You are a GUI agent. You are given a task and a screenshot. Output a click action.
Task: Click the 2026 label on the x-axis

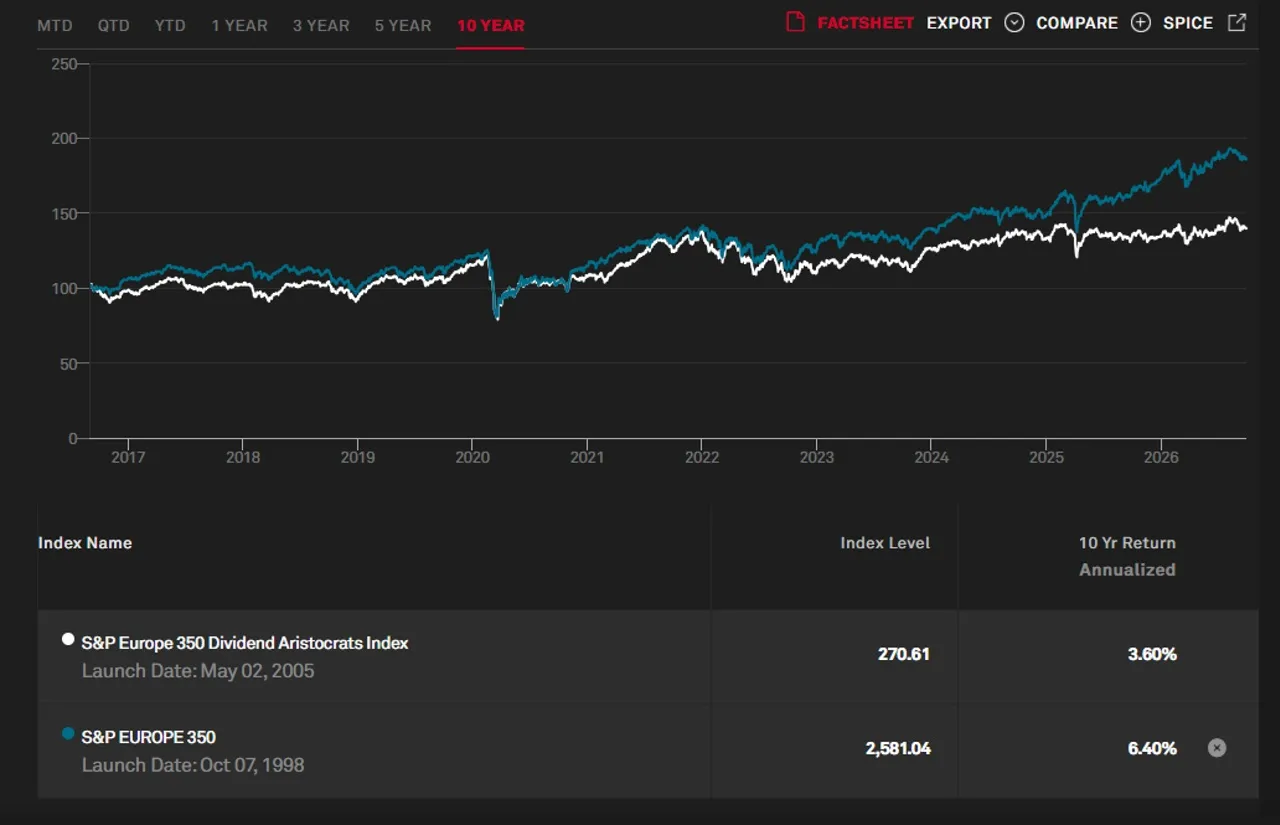1161,457
